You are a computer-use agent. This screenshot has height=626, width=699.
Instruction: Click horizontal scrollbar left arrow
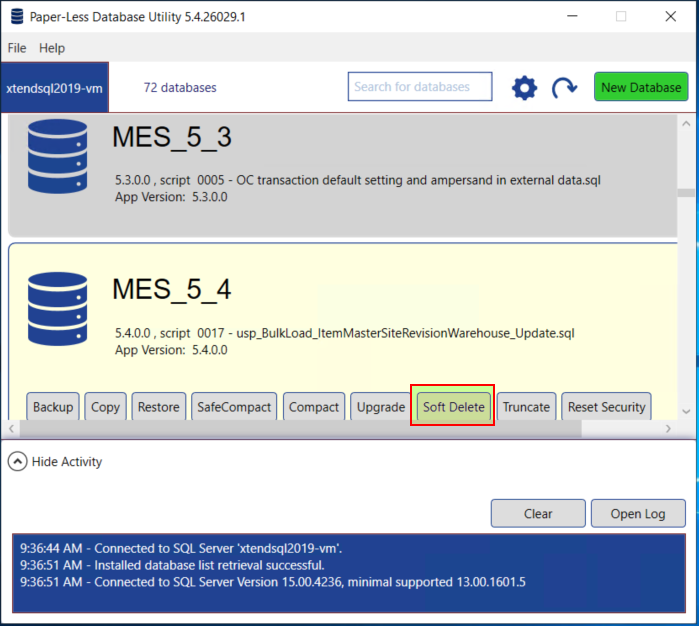pos(12,428)
